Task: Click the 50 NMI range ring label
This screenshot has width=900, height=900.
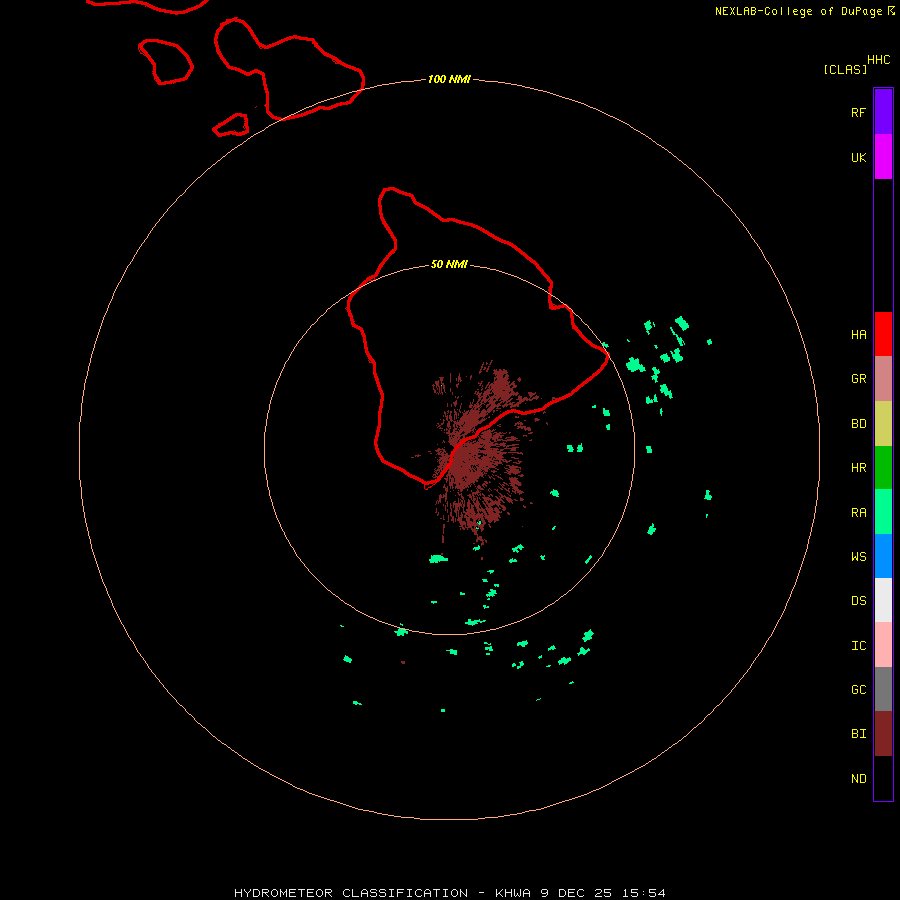Action: point(449,264)
